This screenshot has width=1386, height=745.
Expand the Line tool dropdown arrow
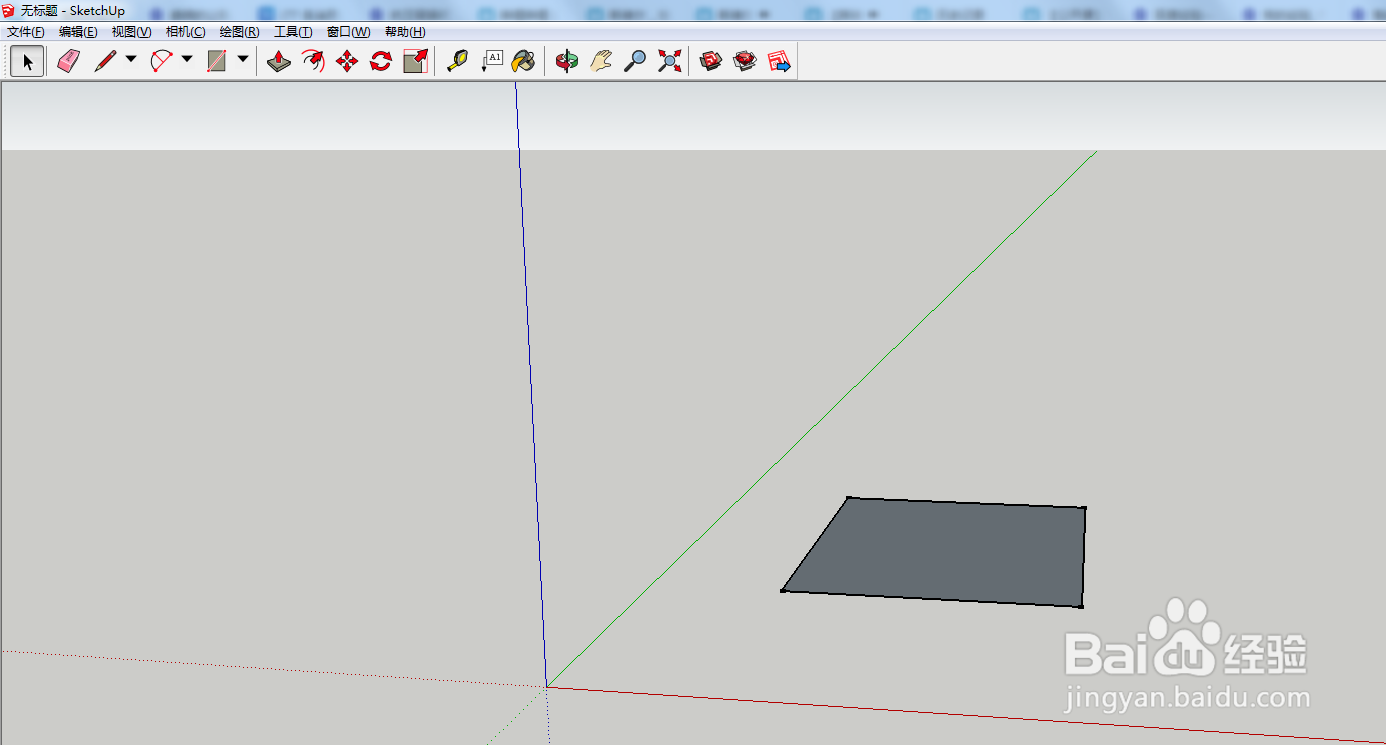[x=131, y=60]
